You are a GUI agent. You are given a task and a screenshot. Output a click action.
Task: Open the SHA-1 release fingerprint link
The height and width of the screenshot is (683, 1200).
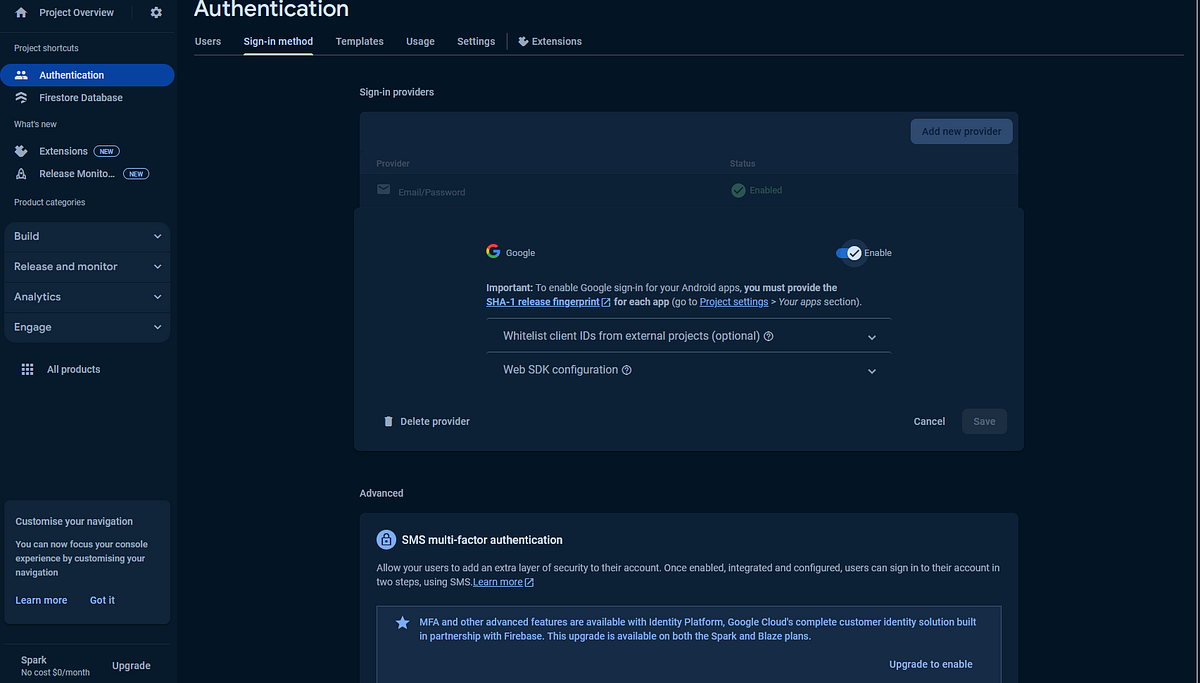coord(542,301)
